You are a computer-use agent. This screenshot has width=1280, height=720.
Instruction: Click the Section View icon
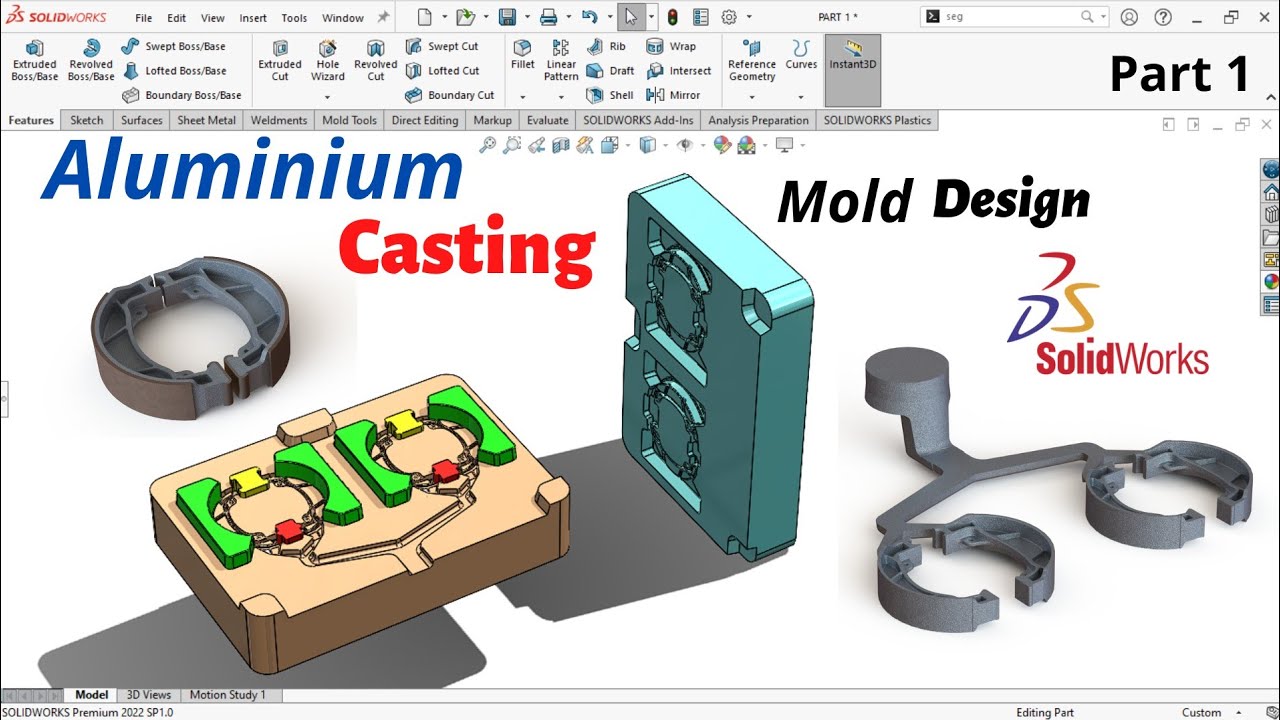560,145
